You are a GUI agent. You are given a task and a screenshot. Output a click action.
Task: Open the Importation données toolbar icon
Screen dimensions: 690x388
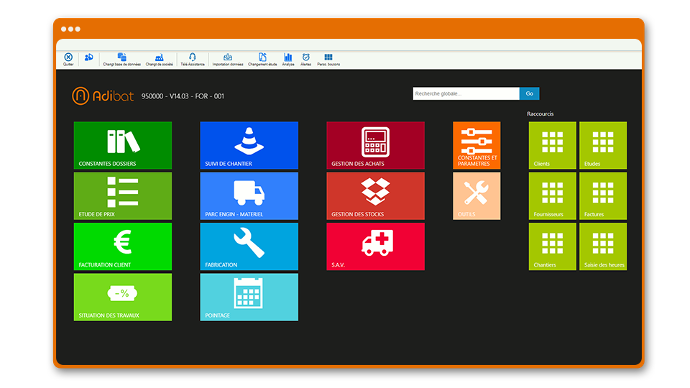[x=228, y=57]
